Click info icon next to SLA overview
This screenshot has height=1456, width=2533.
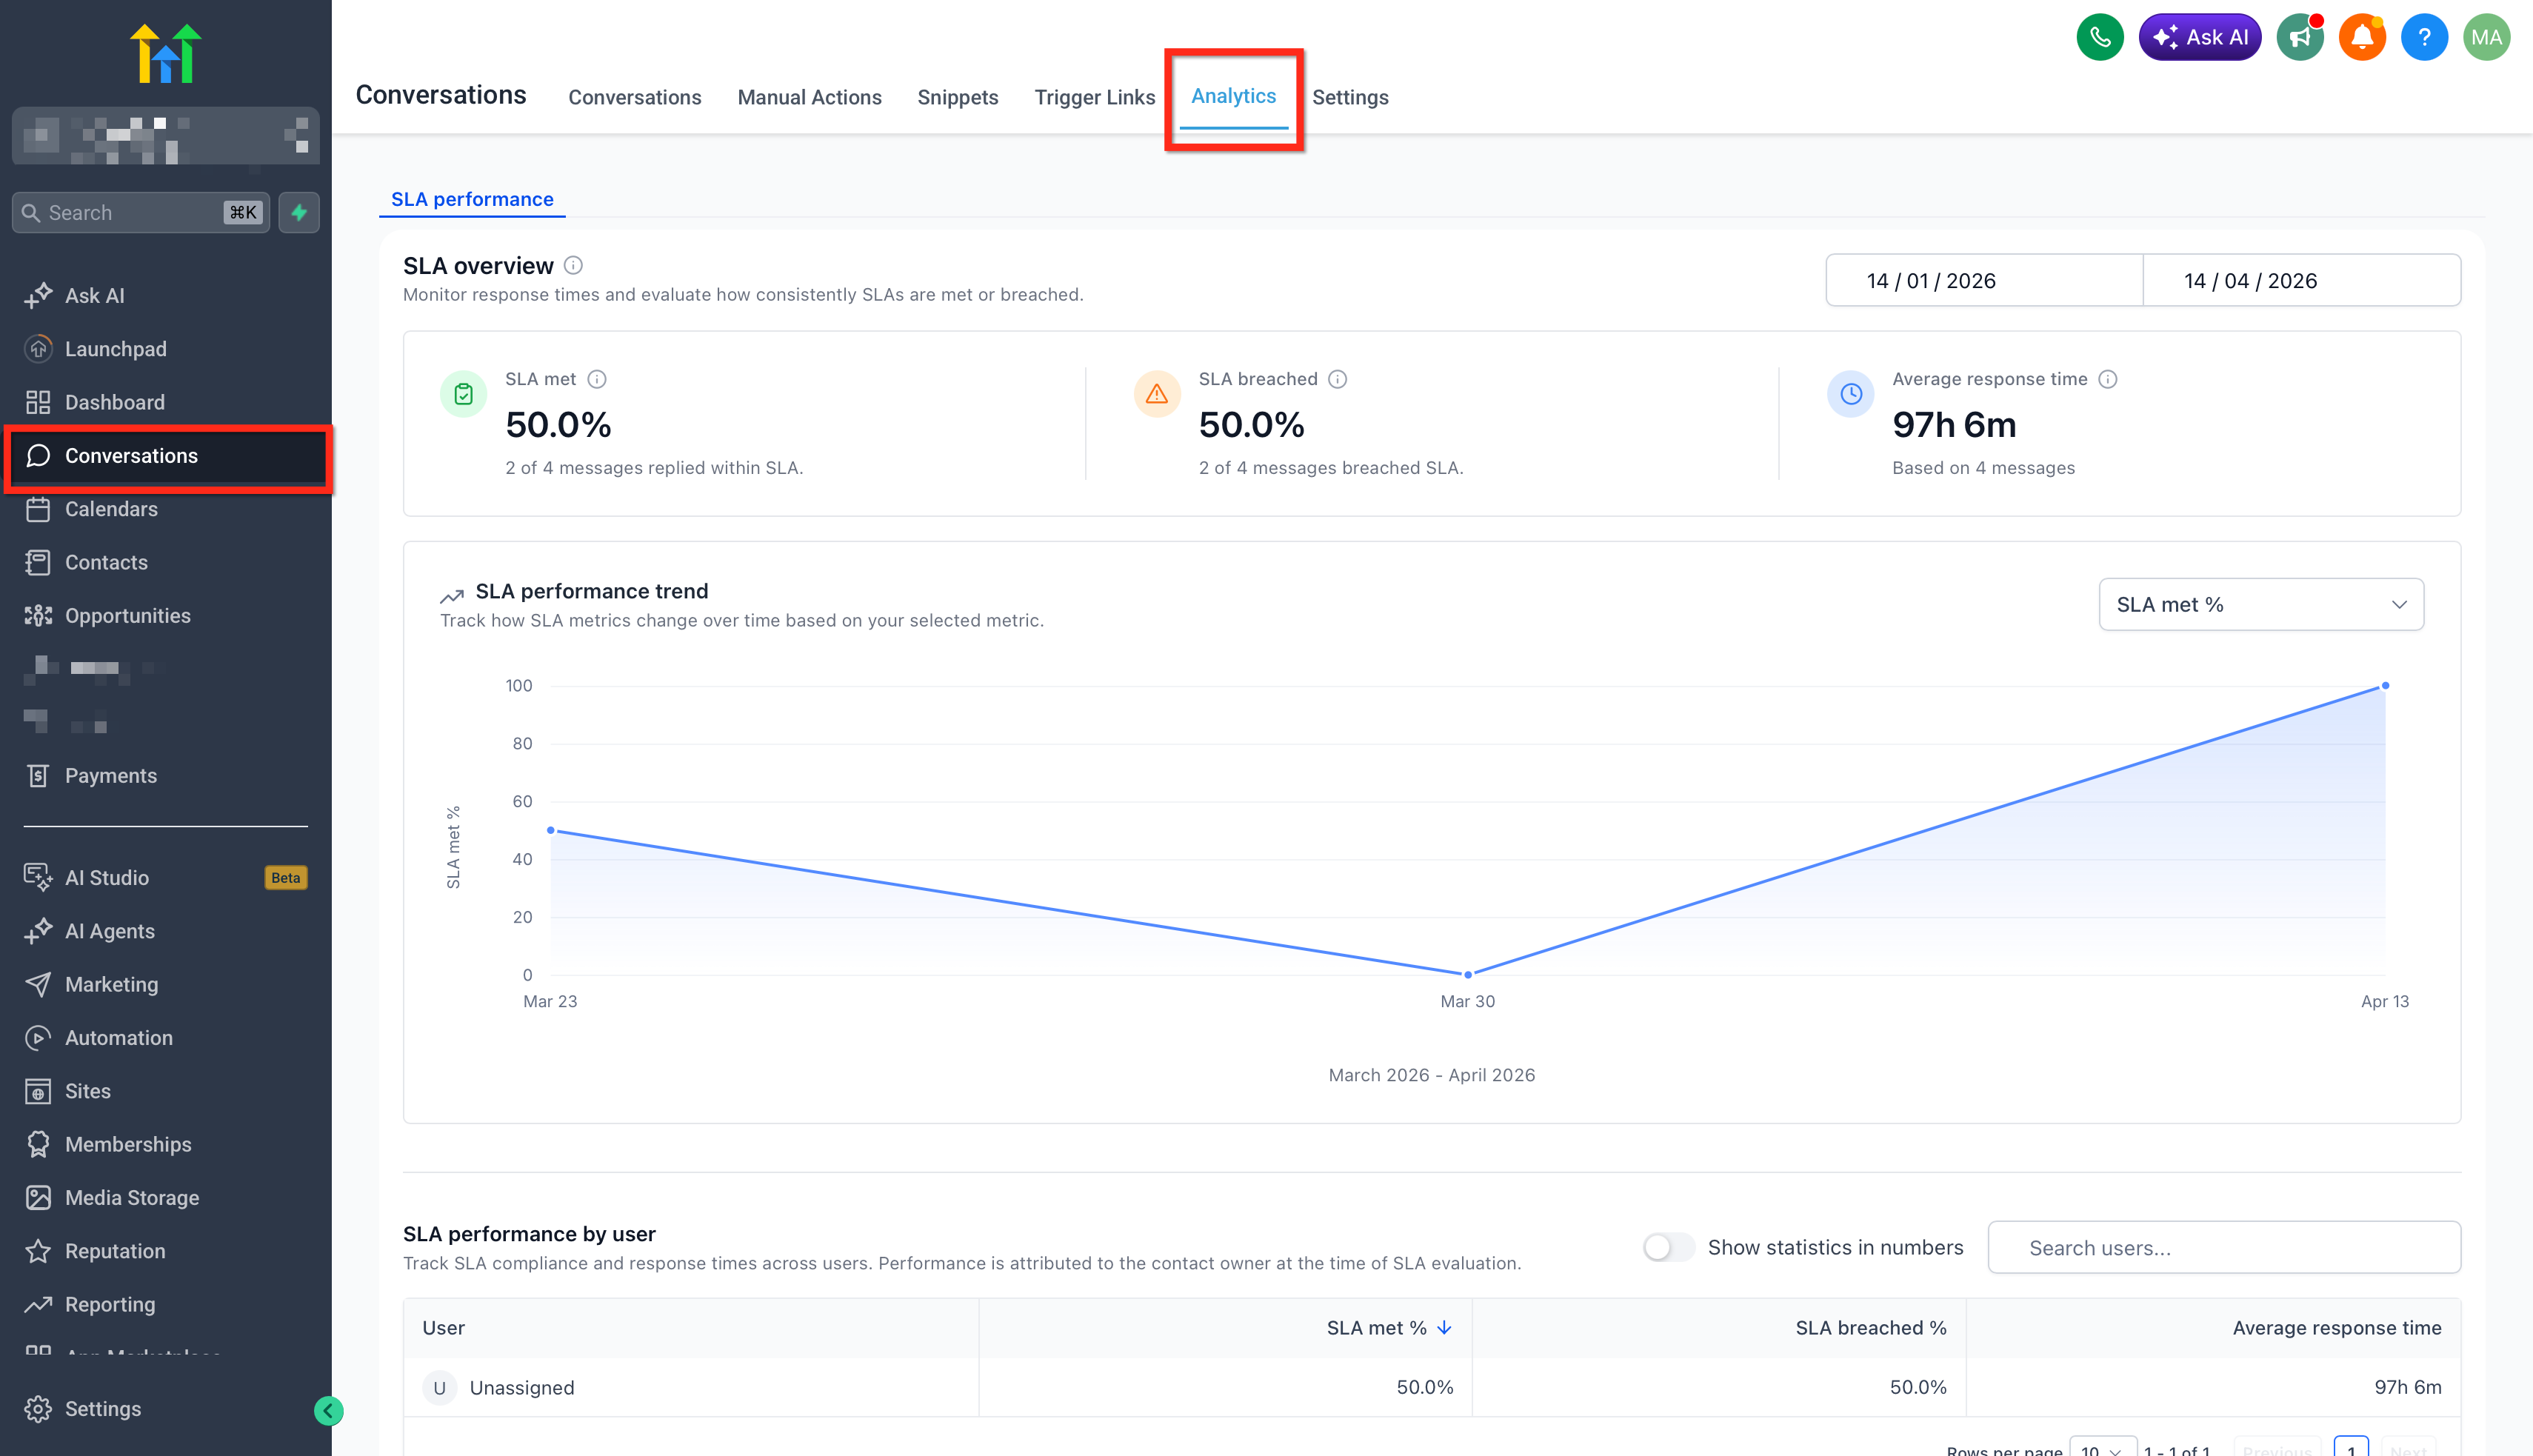(x=573, y=265)
